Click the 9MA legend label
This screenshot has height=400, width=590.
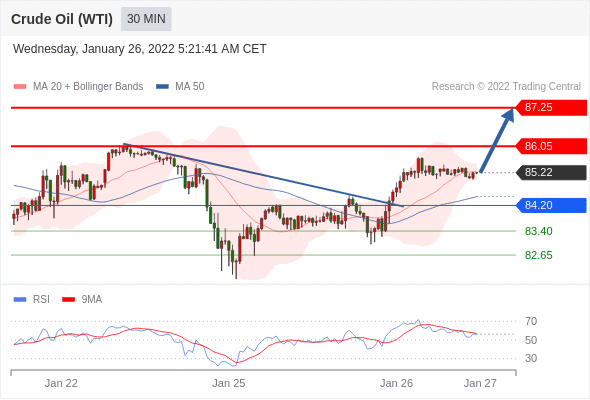92,300
